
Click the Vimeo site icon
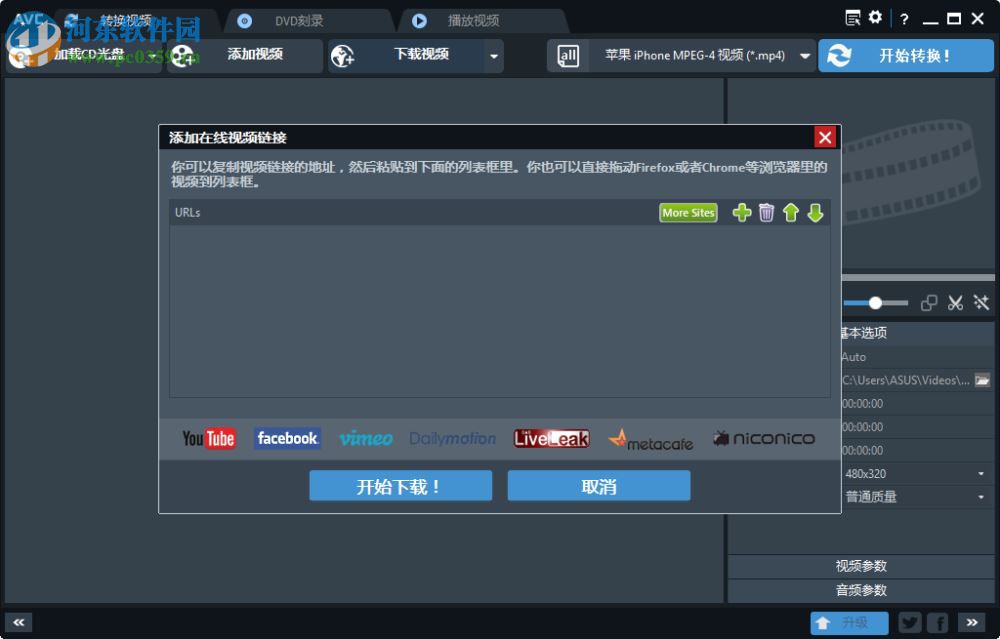coord(366,437)
